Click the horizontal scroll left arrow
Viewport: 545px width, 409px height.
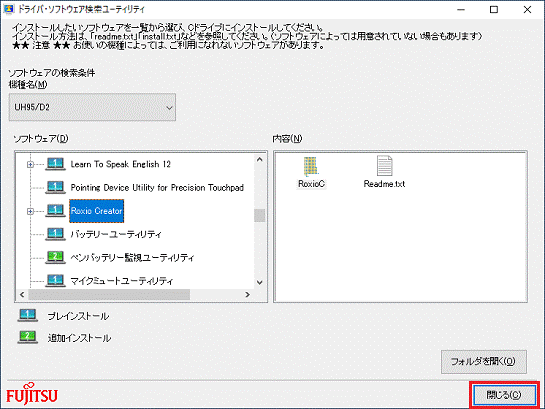tap(22, 295)
